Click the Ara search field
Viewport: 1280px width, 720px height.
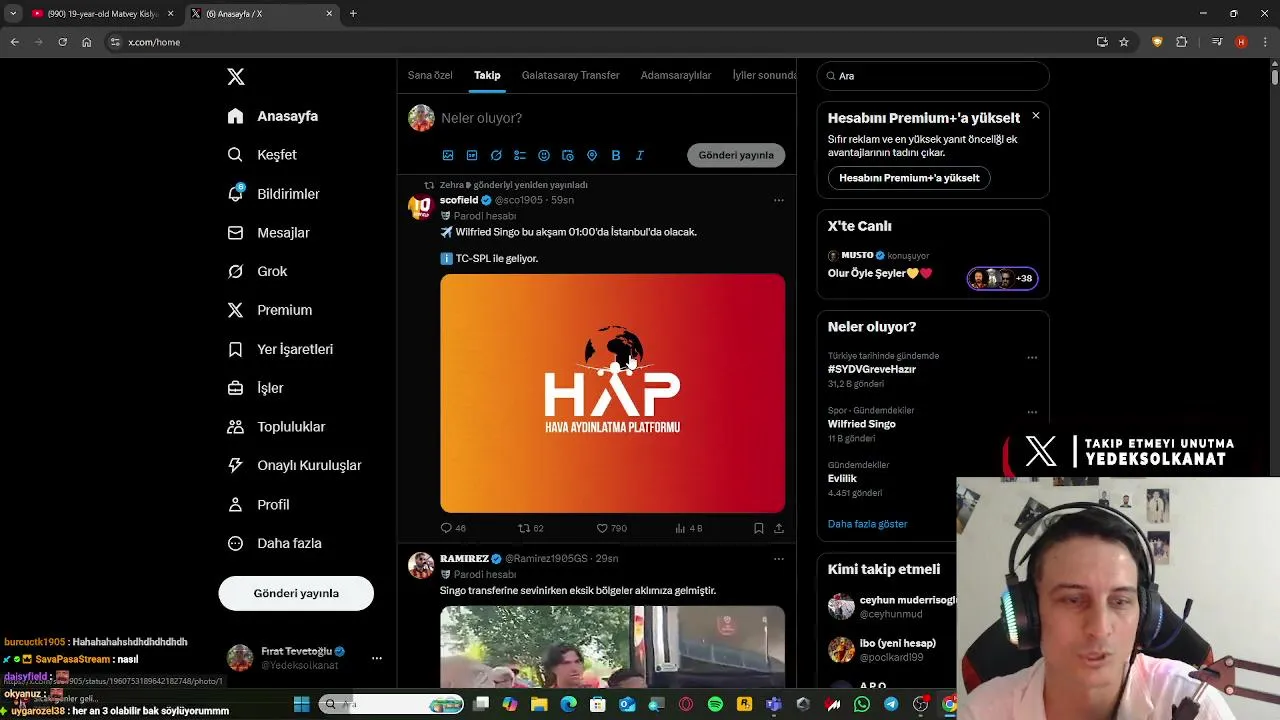pyautogui.click(x=933, y=76)
